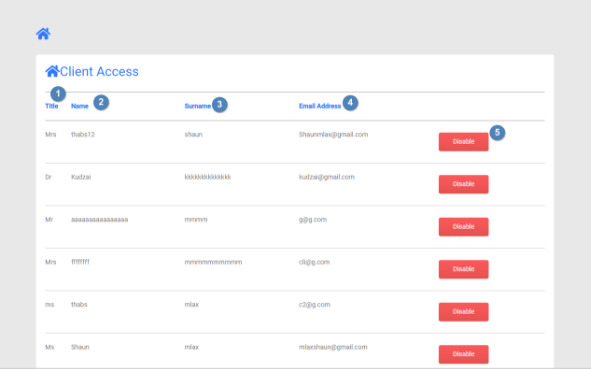The height and width of the screenshot is (370, 591).
Task: Click Disable in the g@g.com row
Action: (463, 227)
